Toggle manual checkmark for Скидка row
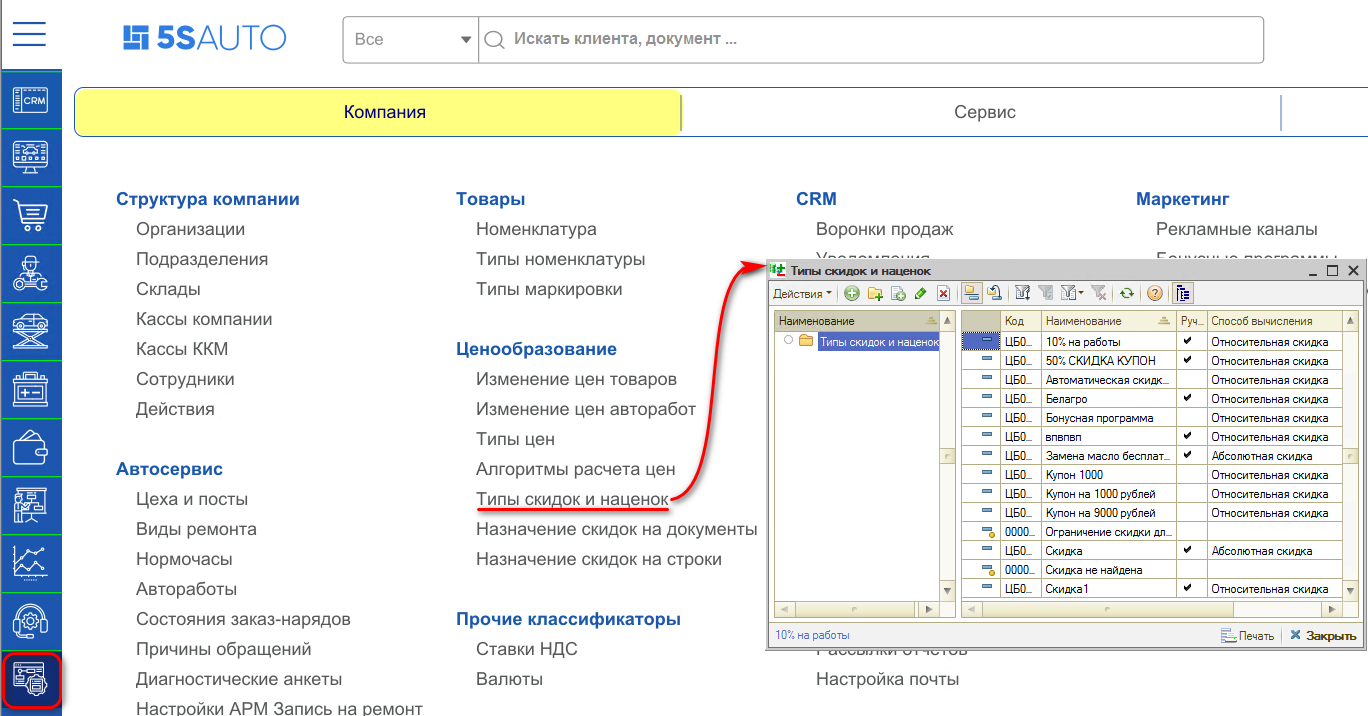The width and height of the screenshot is (1368, 716). point(1187,550)
